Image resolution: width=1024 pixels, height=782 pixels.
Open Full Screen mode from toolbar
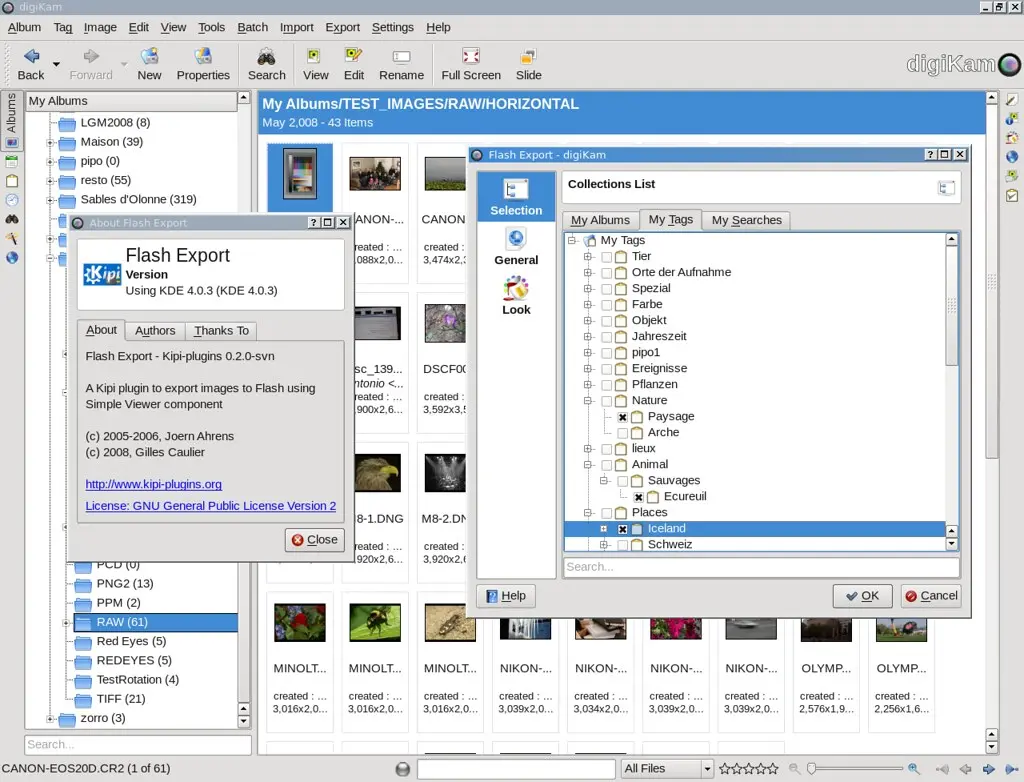tap(471, 57)
